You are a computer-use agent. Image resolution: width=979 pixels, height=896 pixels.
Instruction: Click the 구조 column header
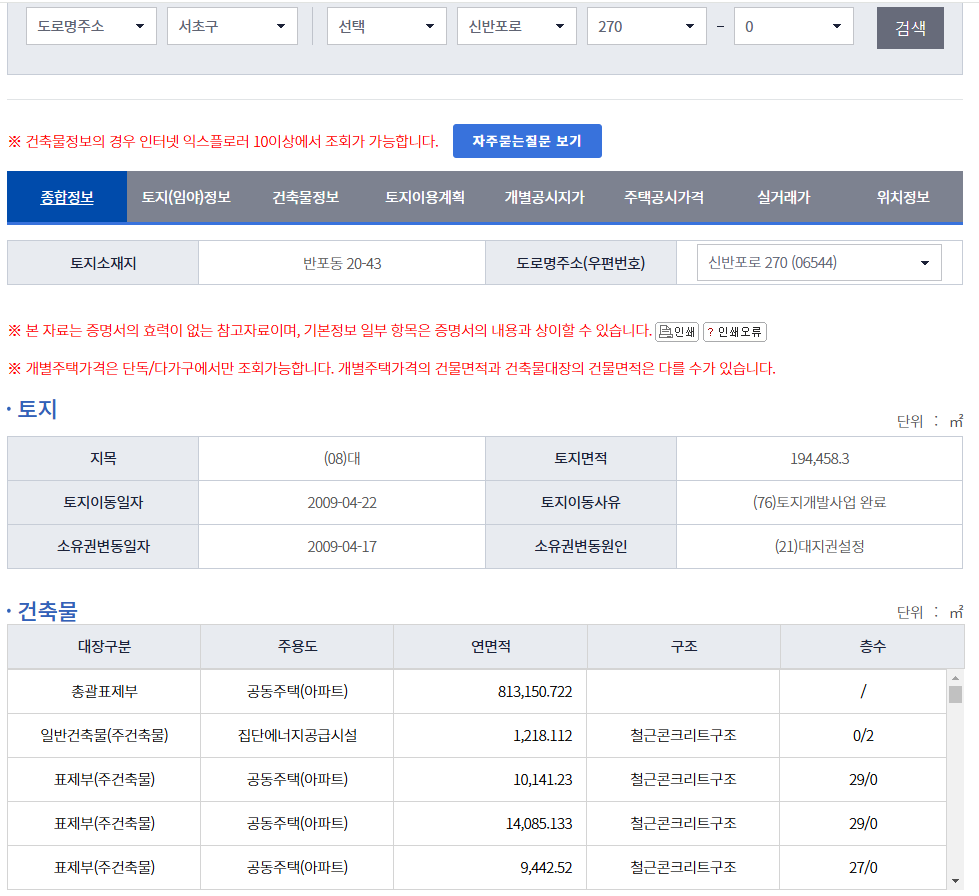tap(684, 647)
